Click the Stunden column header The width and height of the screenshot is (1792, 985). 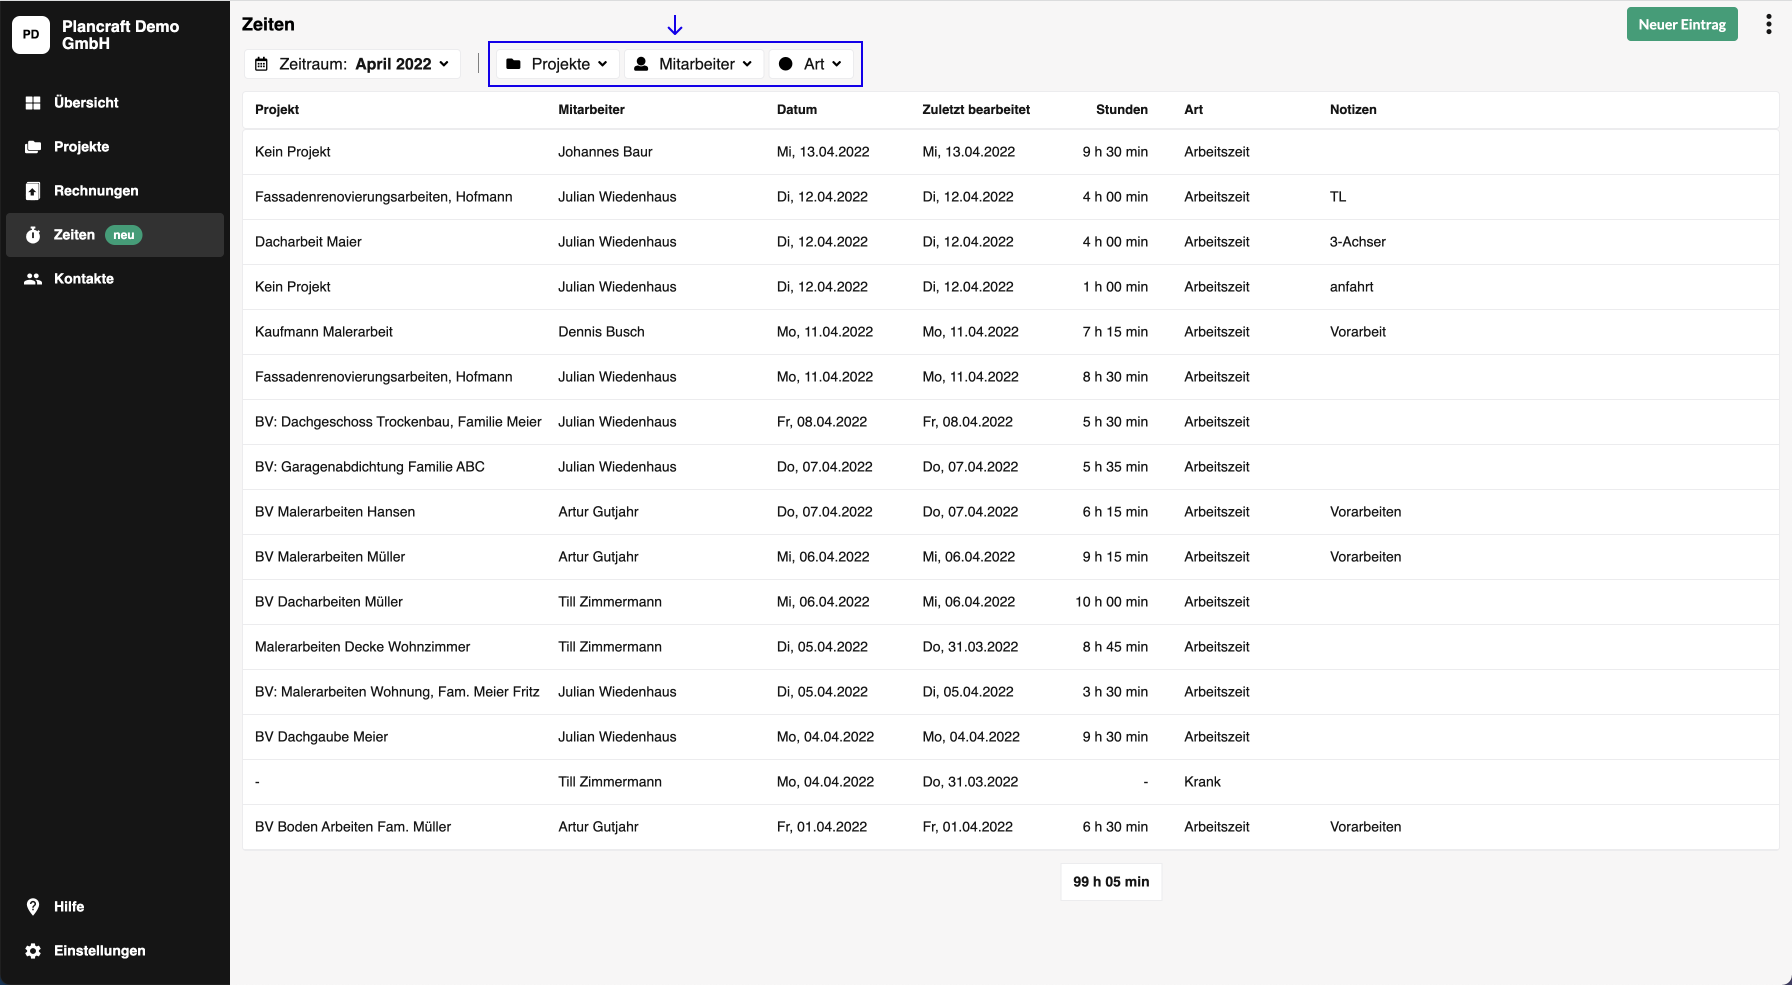(x=1121, y=110)
